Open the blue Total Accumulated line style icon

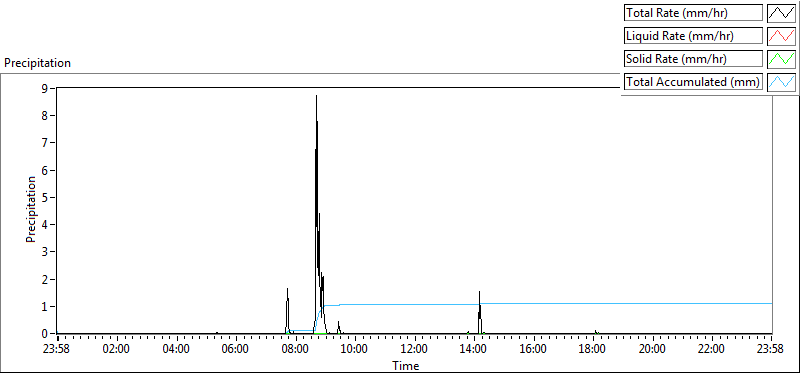point(782,82)
